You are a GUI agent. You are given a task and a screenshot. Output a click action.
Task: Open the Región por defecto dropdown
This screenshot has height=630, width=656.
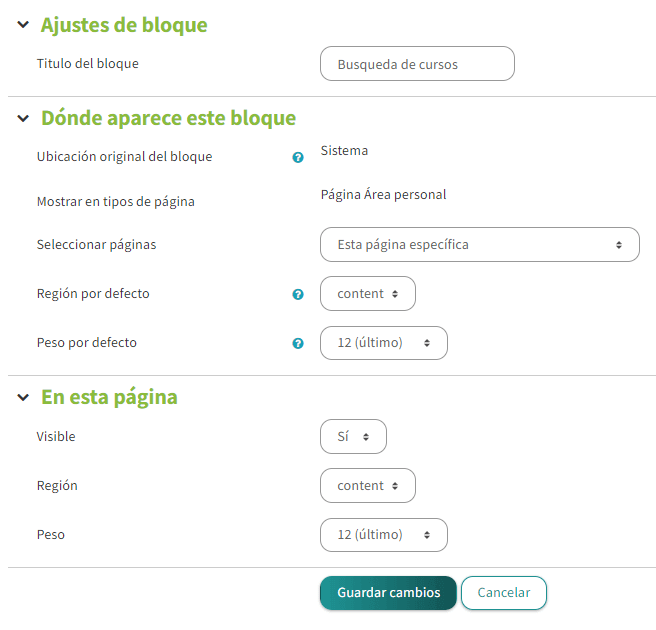tap(368, 294)
